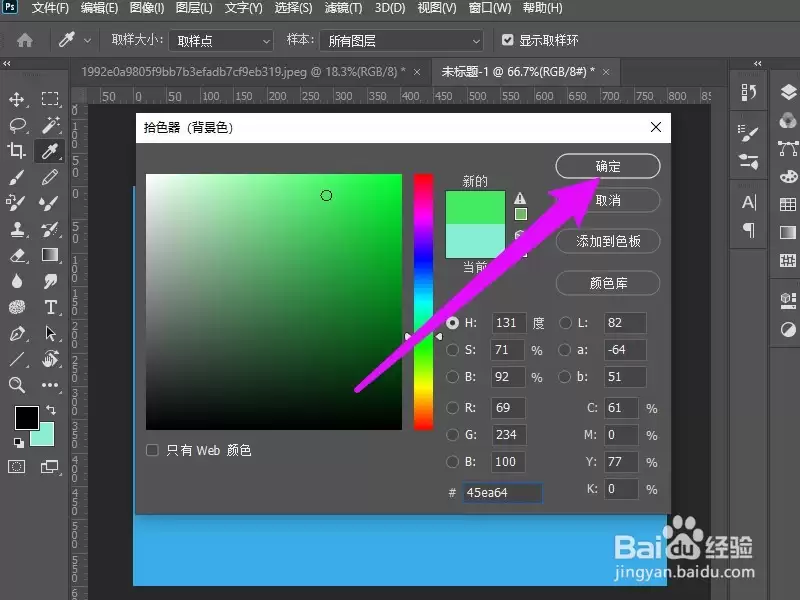Select the Hand tool
The height and width of the screenshot is (600, 800).
click(x=51, y=359)
